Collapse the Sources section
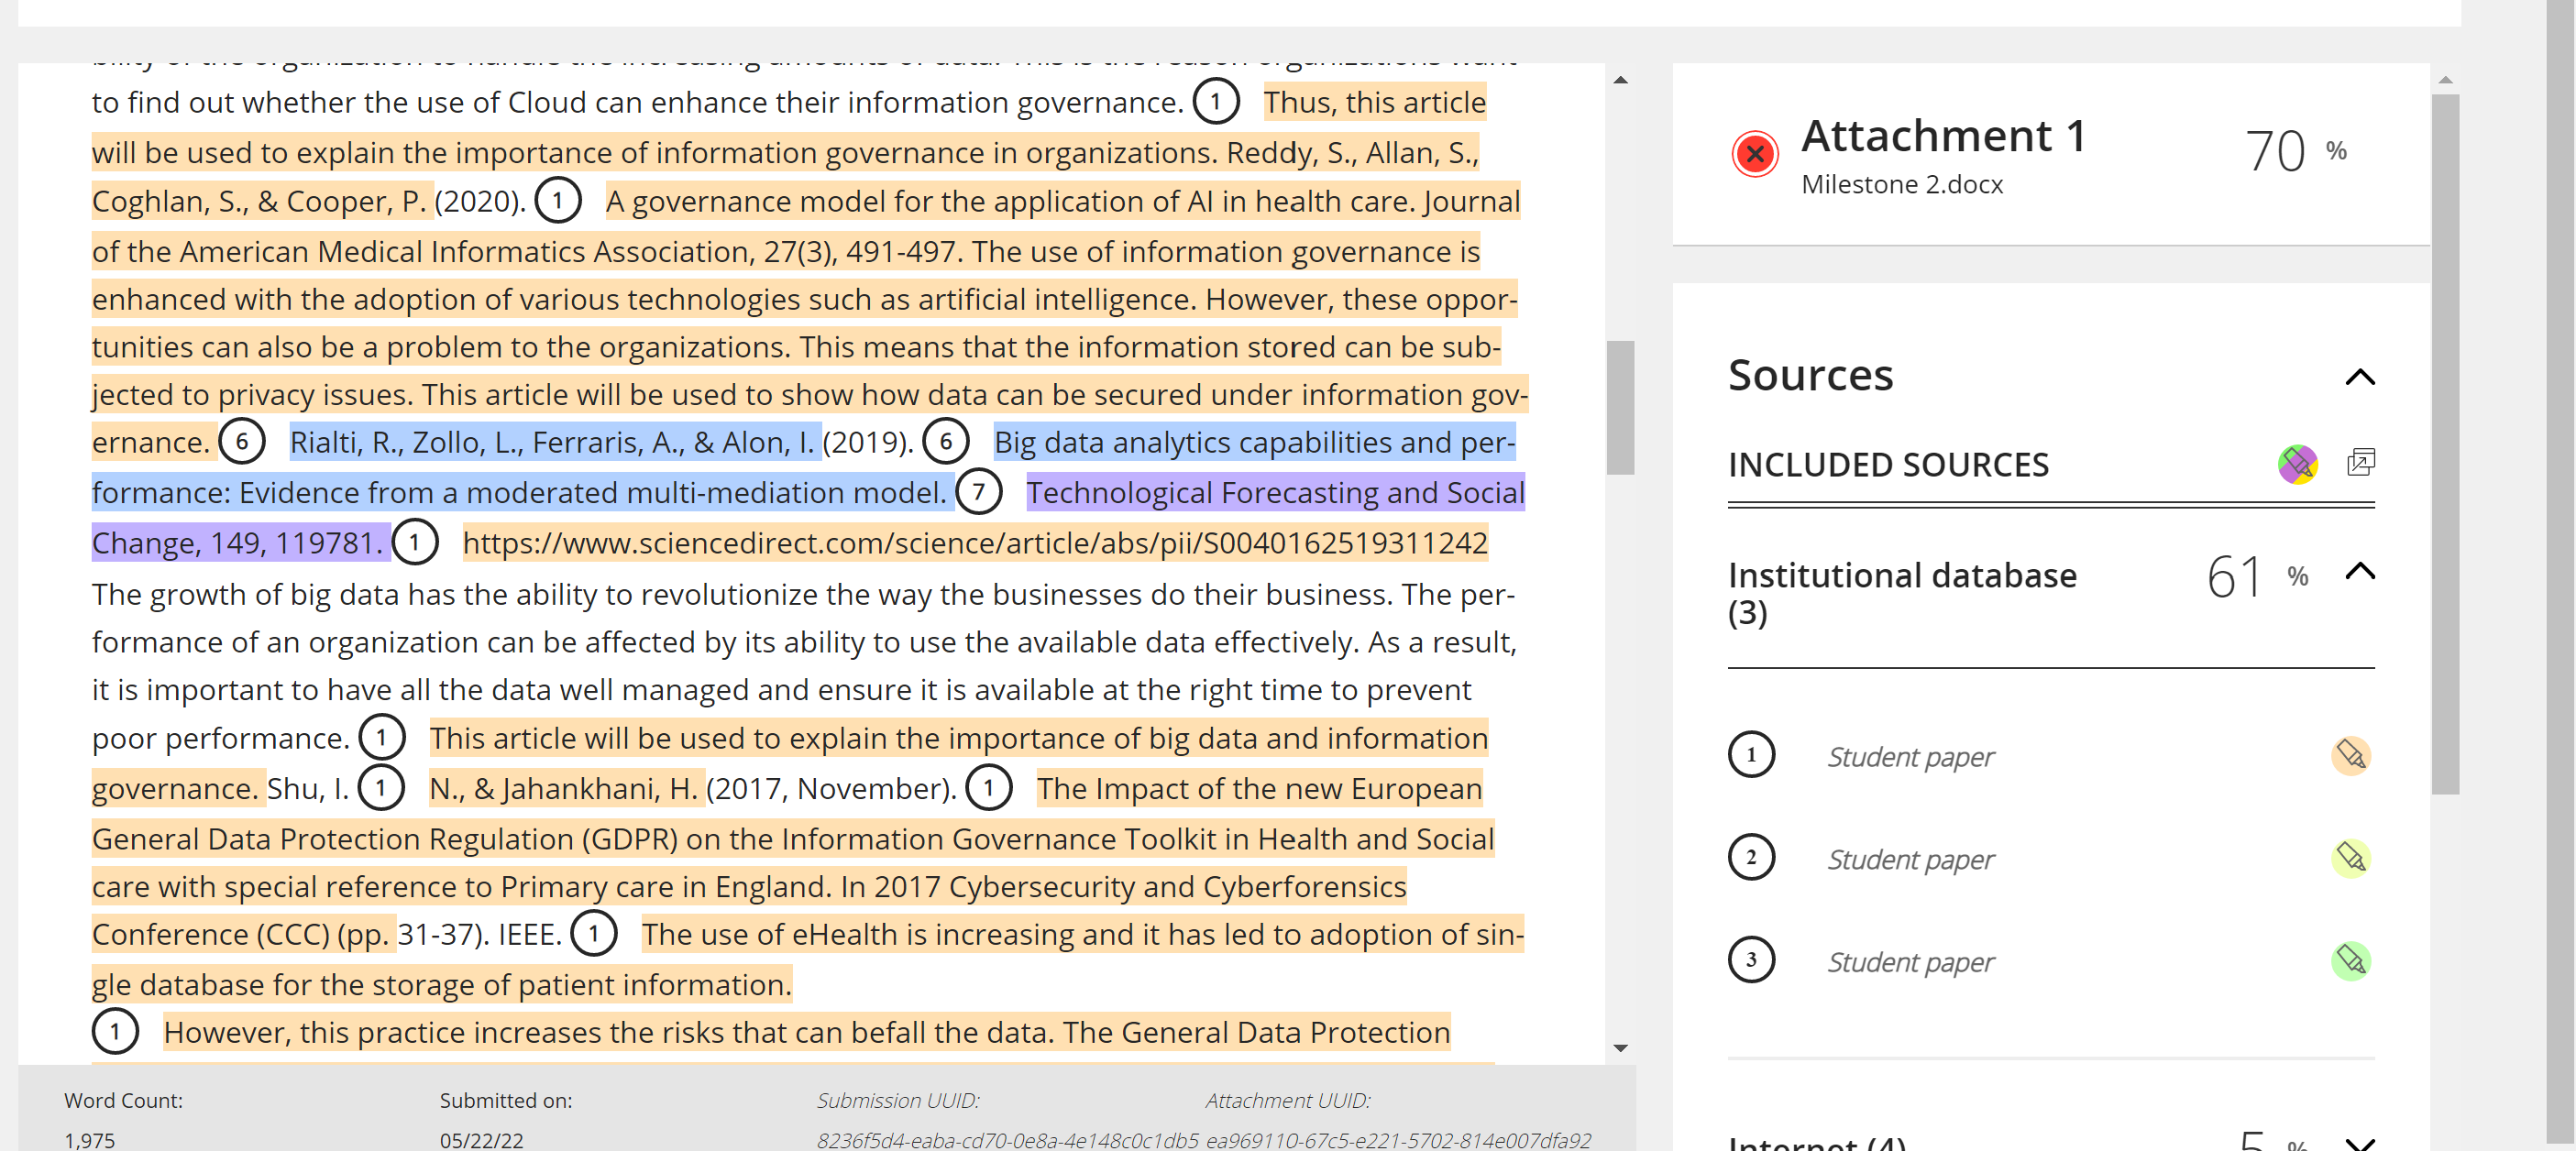 tap(2360, 377)
